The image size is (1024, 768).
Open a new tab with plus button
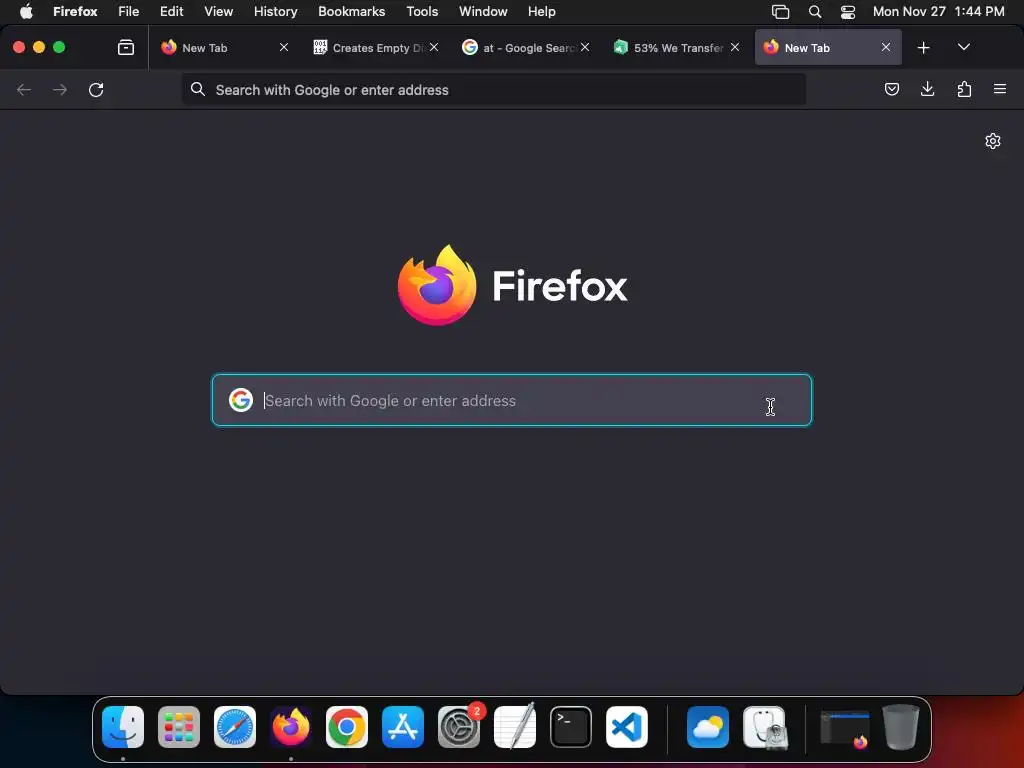click(923, 48)
